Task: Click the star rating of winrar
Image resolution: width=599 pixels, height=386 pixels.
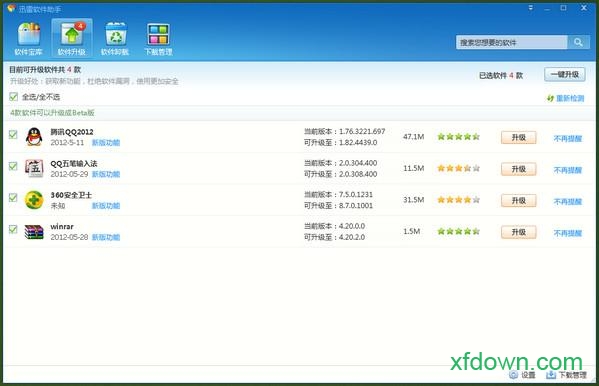Action: click(458, 231)
